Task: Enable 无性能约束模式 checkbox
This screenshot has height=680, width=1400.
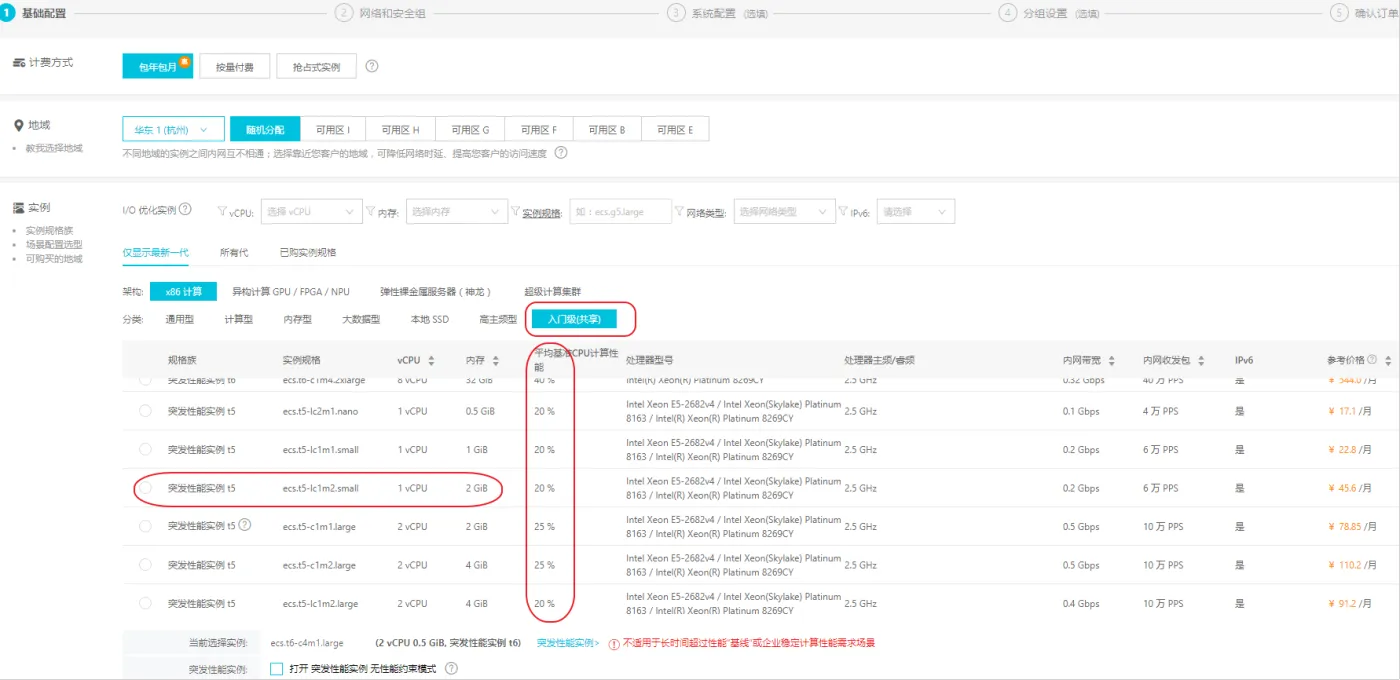Action: 277,668
